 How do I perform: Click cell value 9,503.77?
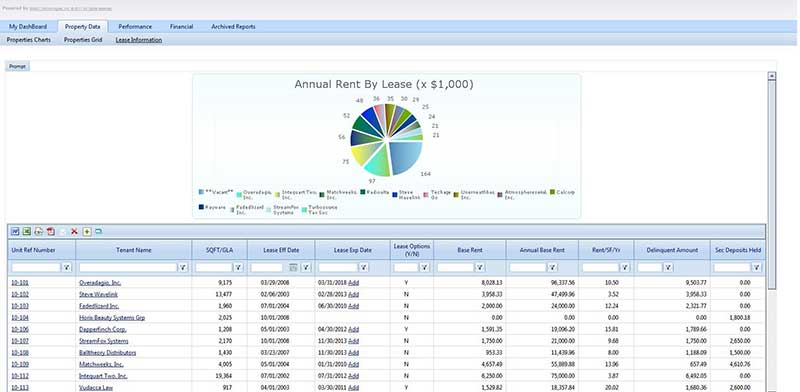[695, 282]
